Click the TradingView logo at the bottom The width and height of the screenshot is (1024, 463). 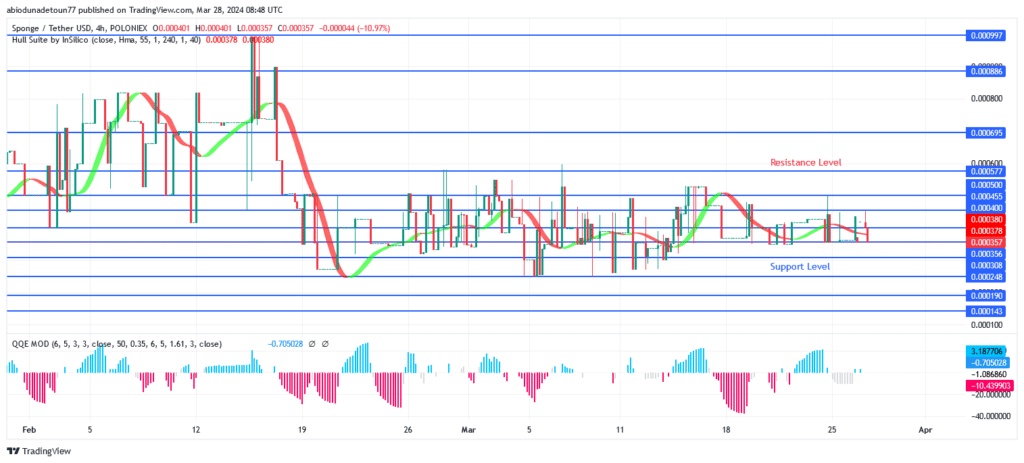click(39, 451)
